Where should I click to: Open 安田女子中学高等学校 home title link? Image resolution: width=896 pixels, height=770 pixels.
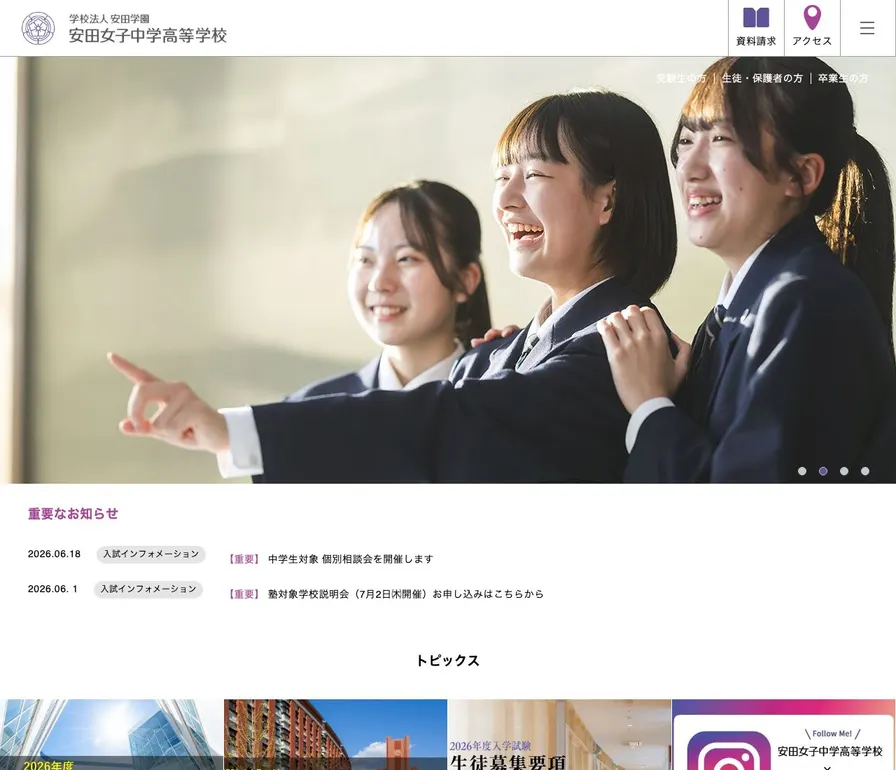coord(147,35)
